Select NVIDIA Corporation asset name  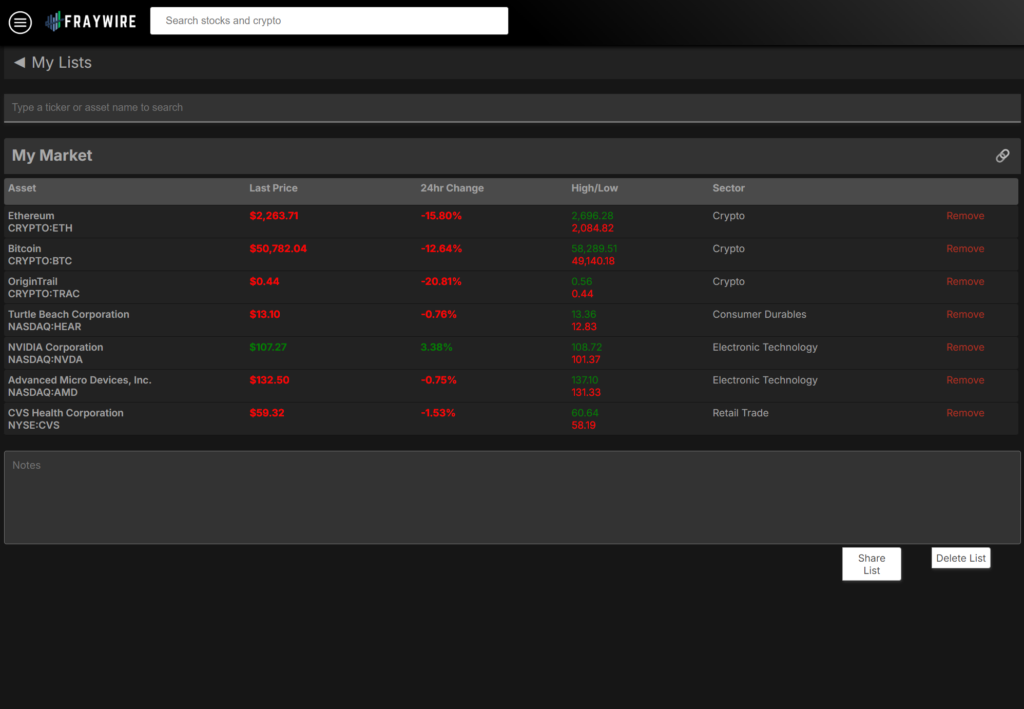coord(56,347)
